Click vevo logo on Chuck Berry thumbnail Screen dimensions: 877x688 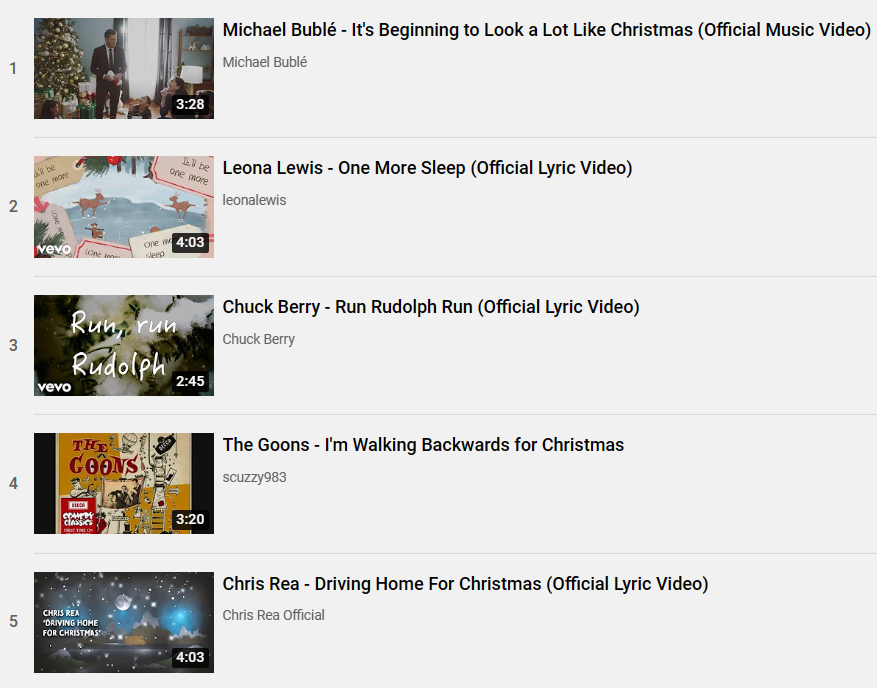[54, 387]
